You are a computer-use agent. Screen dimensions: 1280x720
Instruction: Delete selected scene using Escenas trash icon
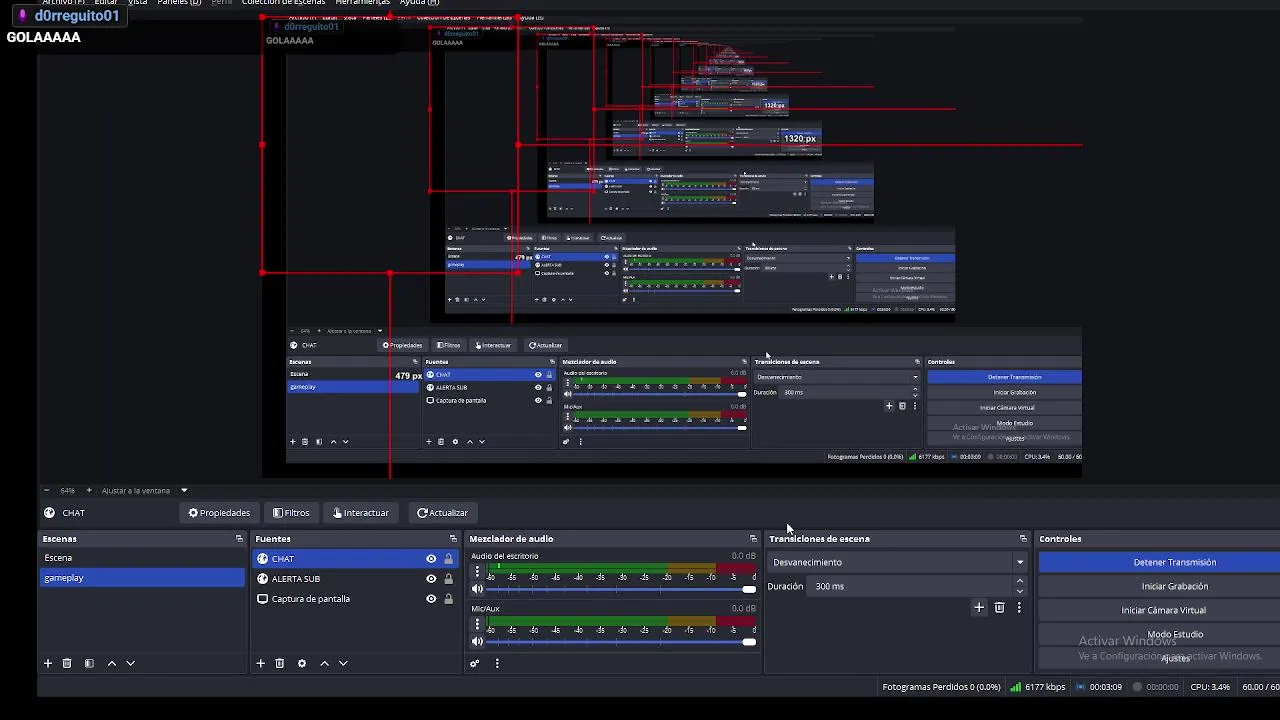(x=67, y=663)
